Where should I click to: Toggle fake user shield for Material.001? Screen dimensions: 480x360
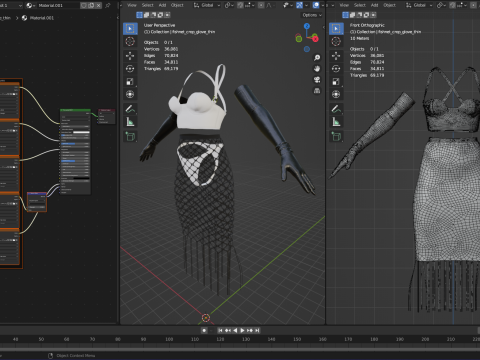[x=84, y=5]
